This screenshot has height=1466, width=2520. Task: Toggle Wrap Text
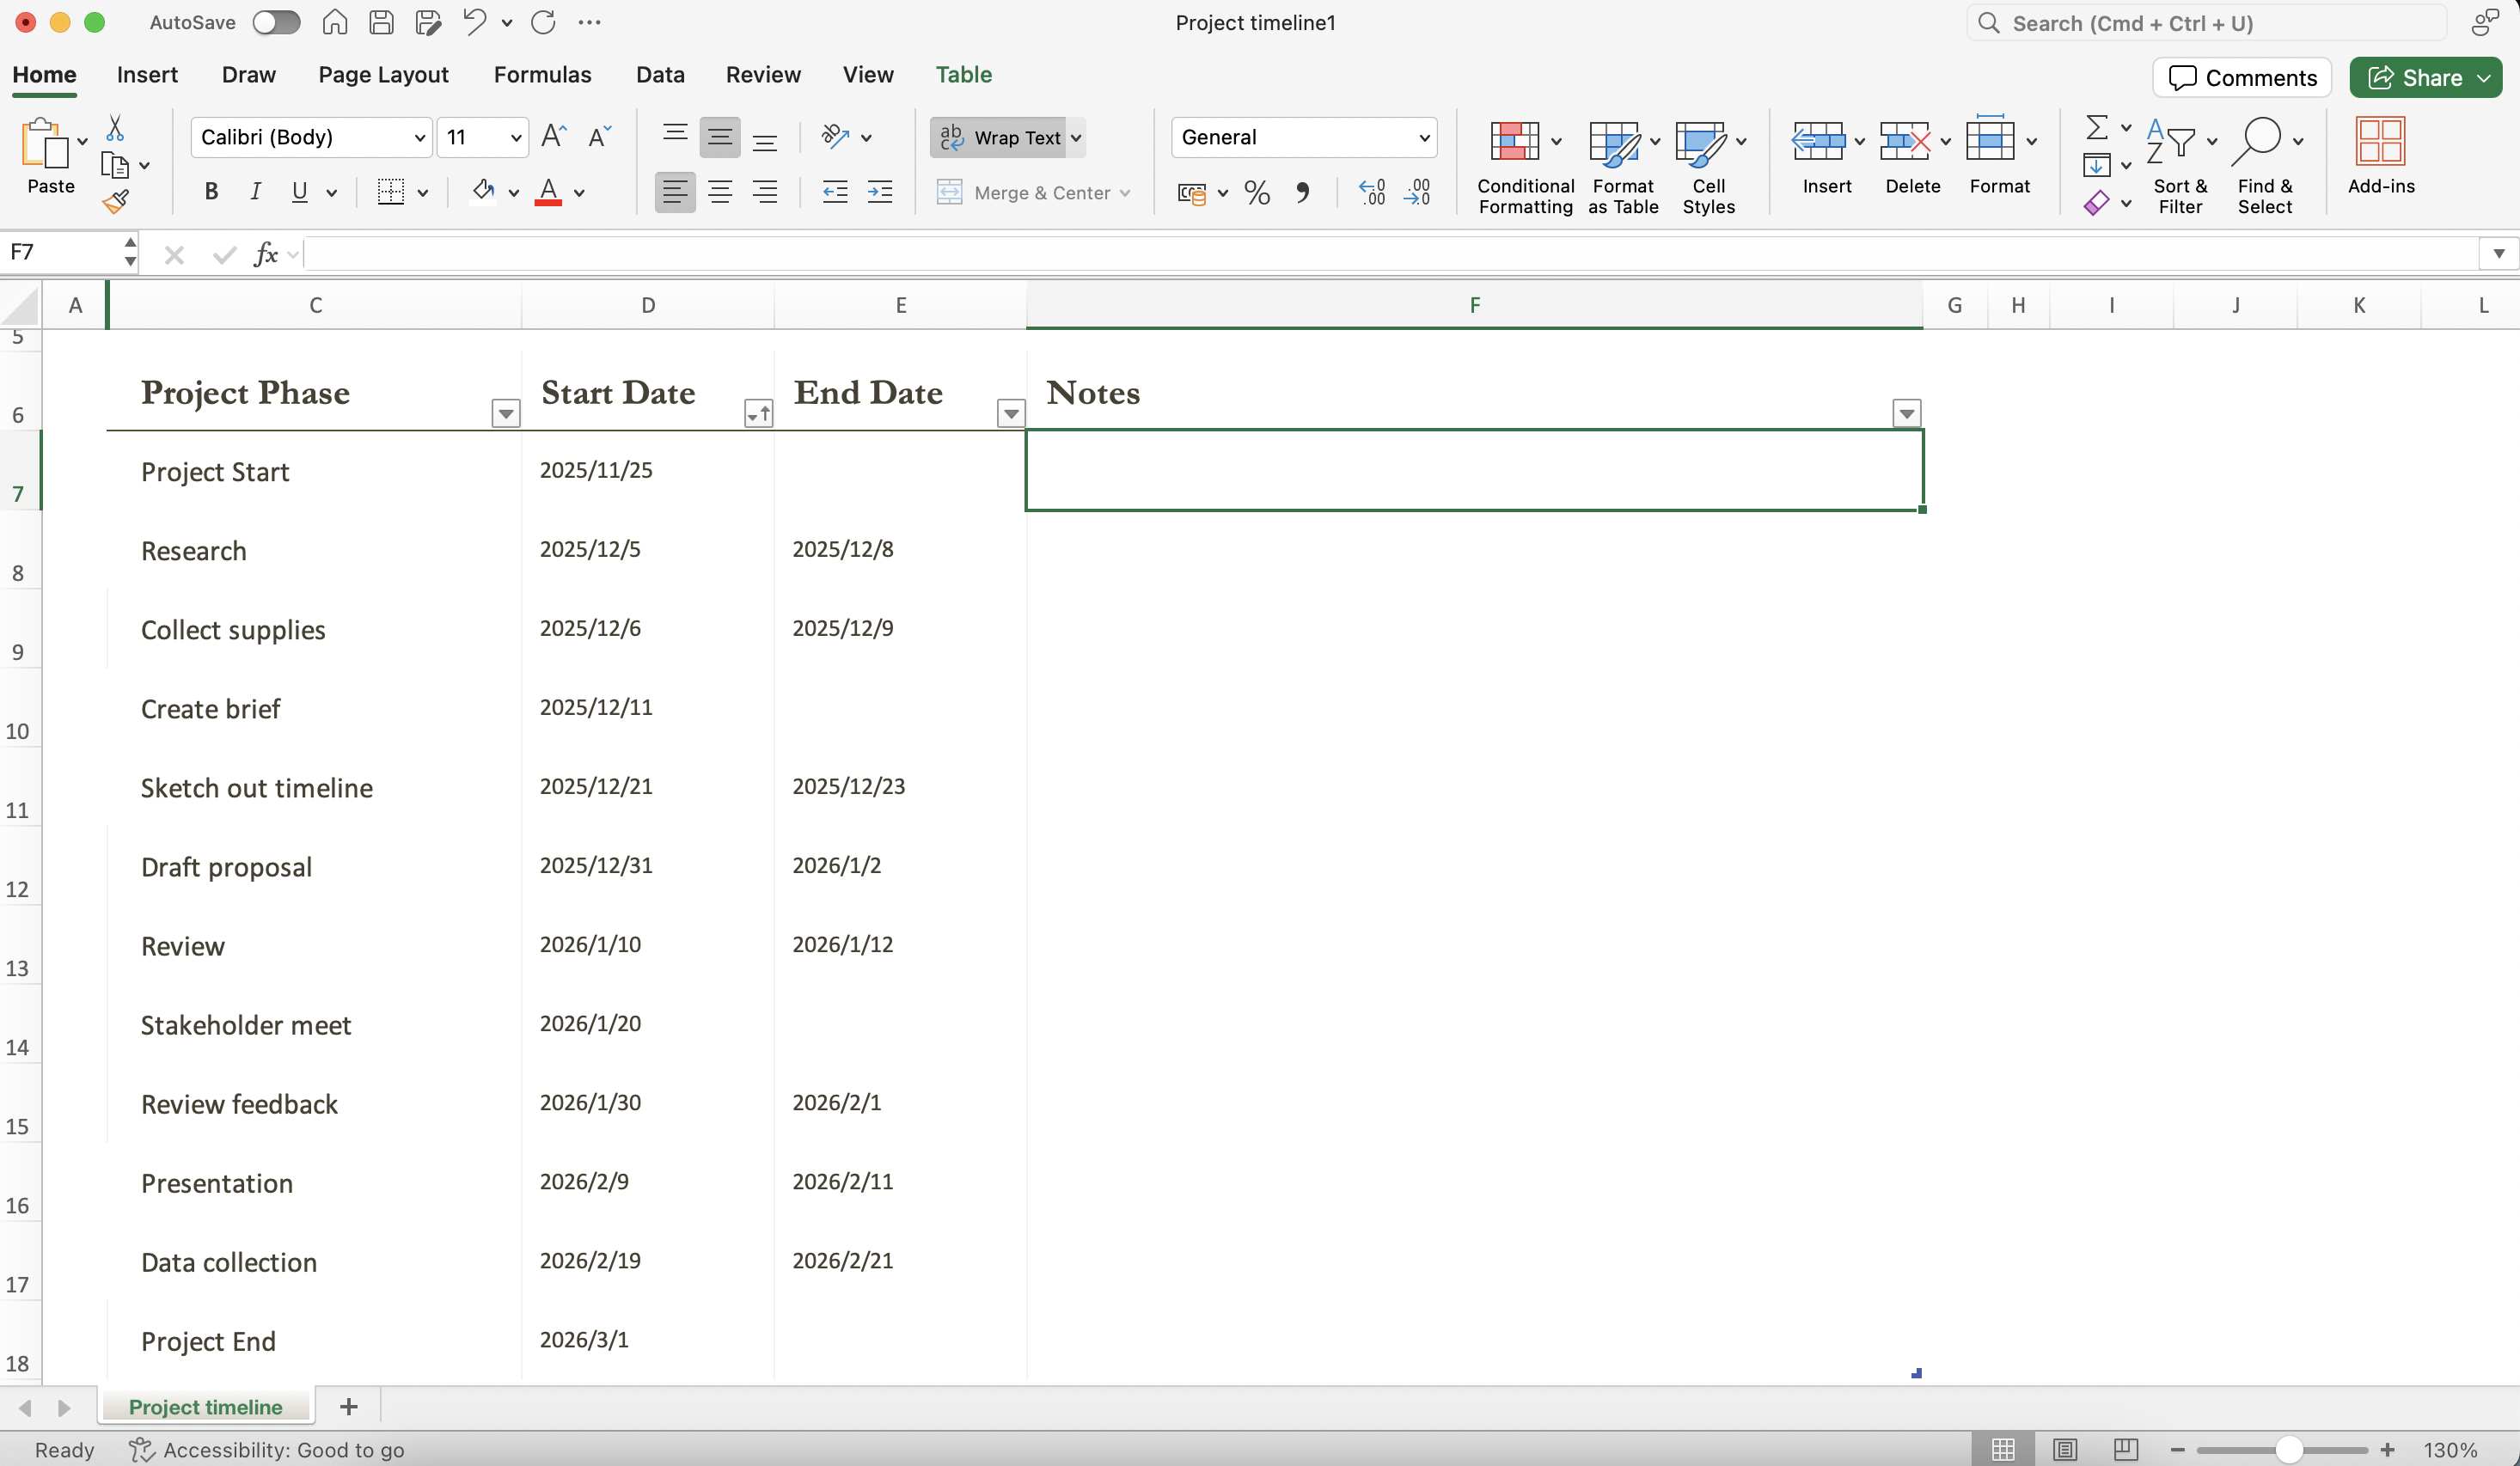pos(1000,137)
